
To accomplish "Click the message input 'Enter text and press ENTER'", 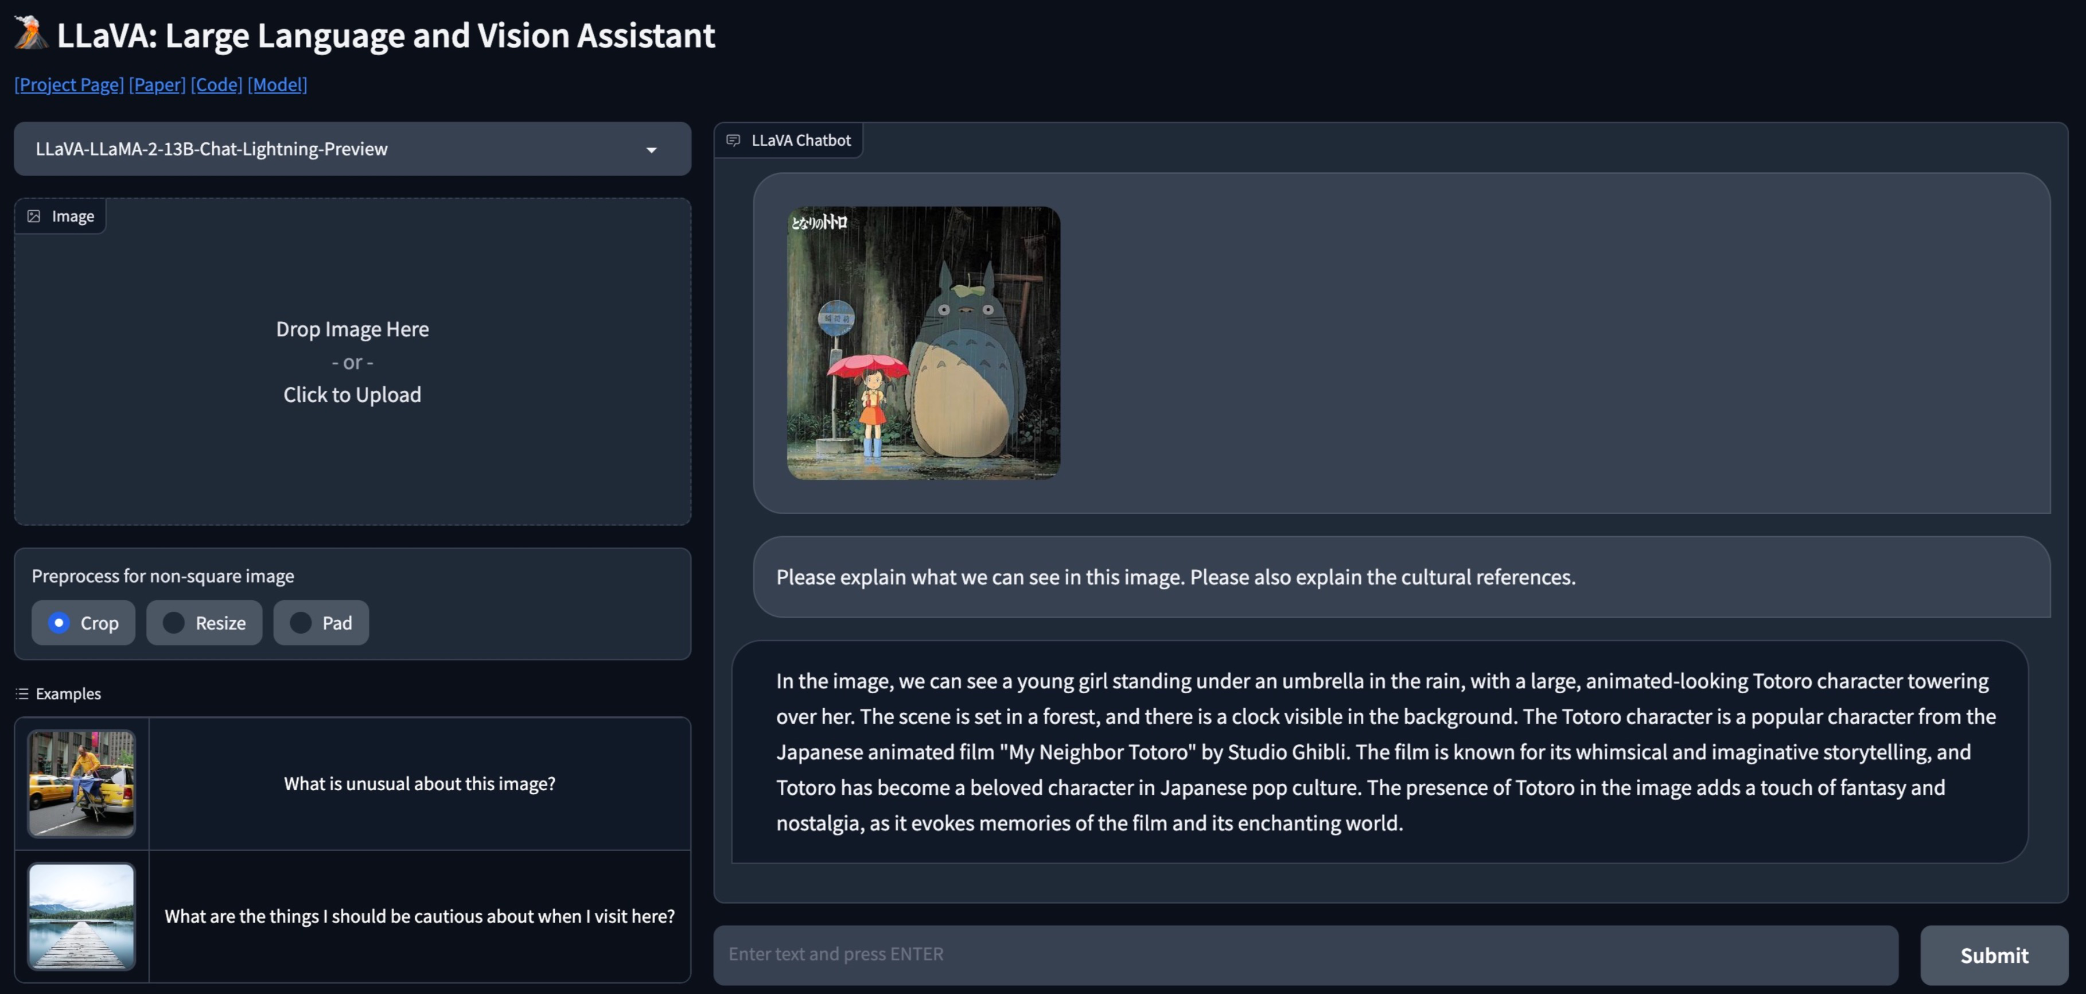I will (x=1306, y=955).
